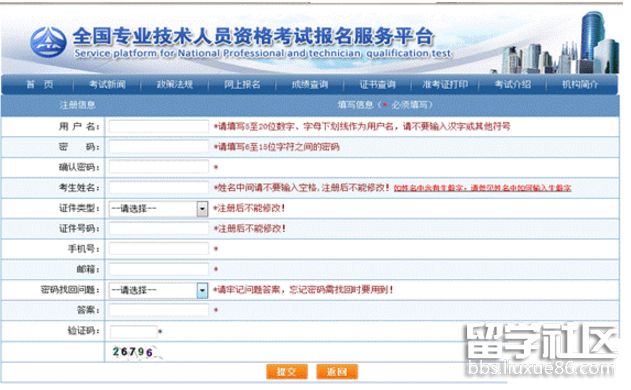This screenshot has height=390, width=631.
Task: Click the platform title 全国专业技术人员资格考试报名服务平台
Action: click(254, 36)
